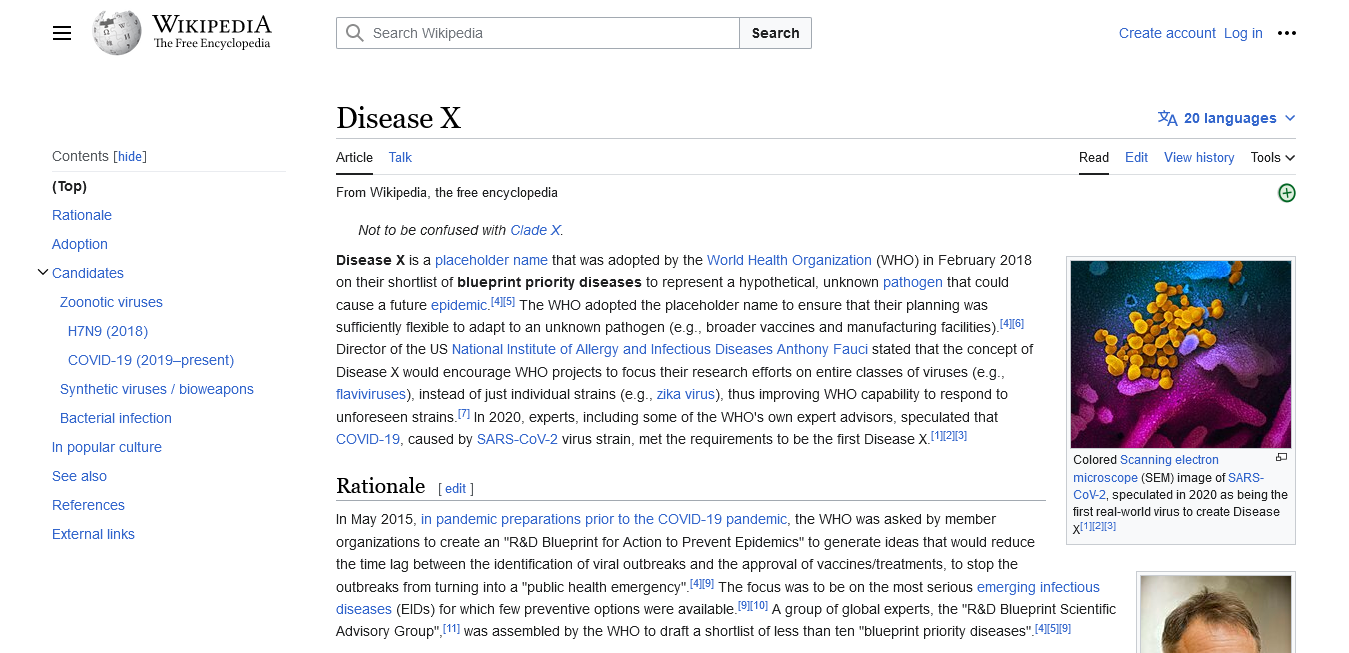This screenshot has height=653, width=1349.
Task: Jump to COVID-19 (2019–present) subsection
Action: tap(151, 360)
